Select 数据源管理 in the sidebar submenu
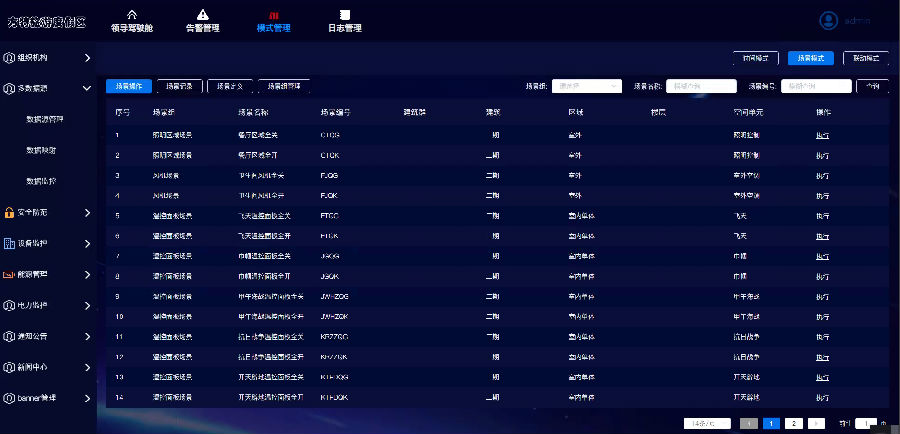The width and height of the screenshot is (900, 434). pyautogui.click(x=44, y=120)
